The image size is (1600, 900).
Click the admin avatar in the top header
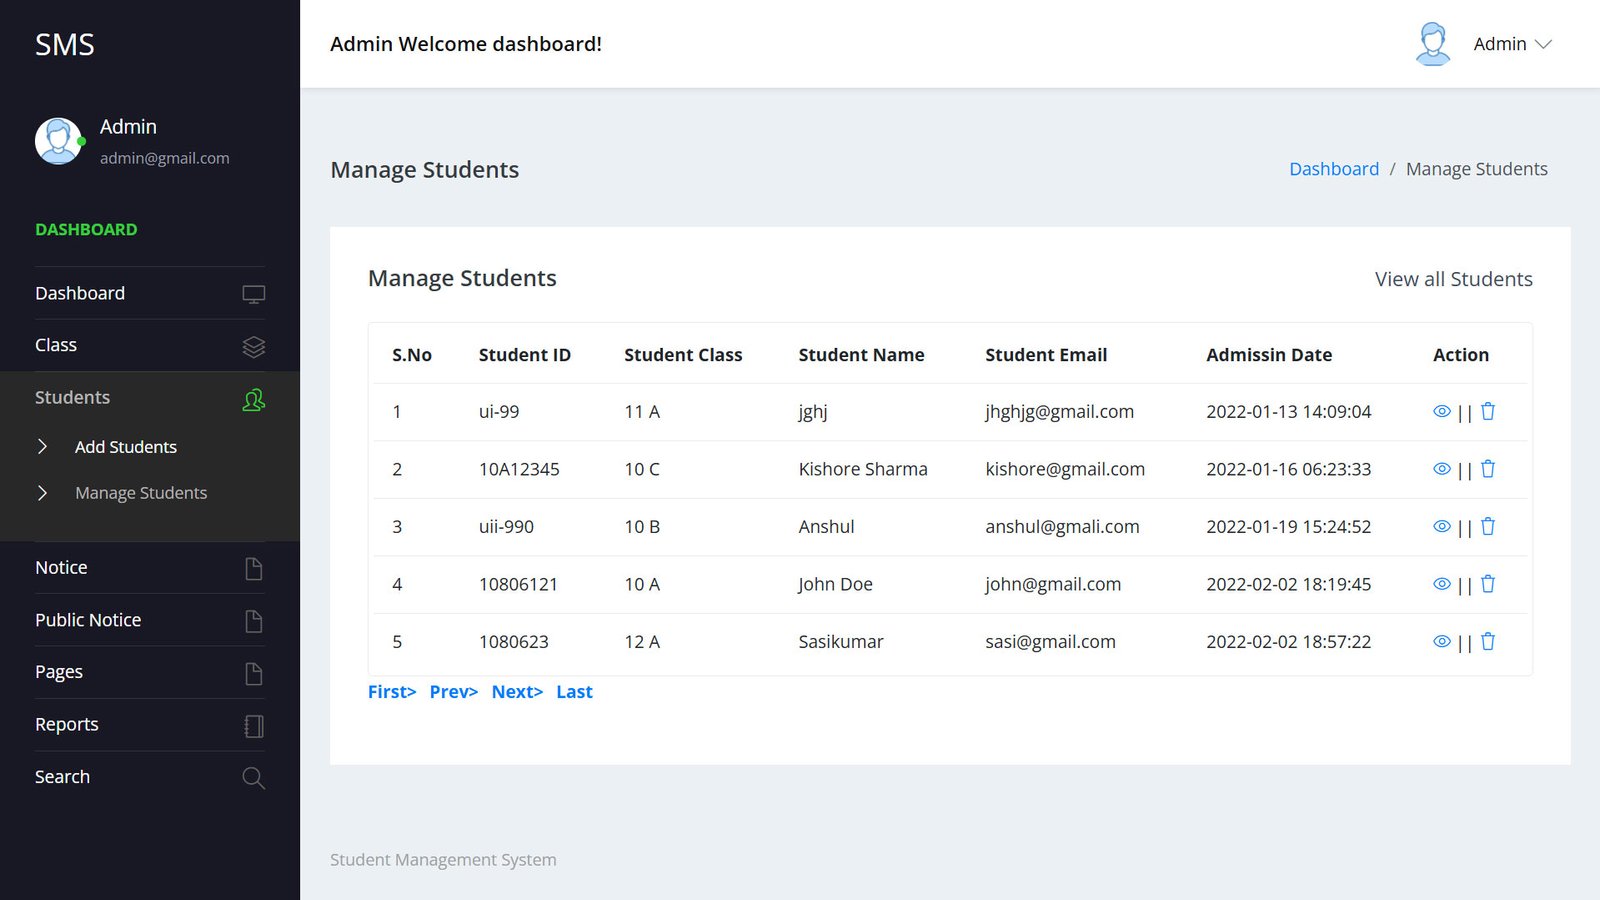[x=1433, y=44]
